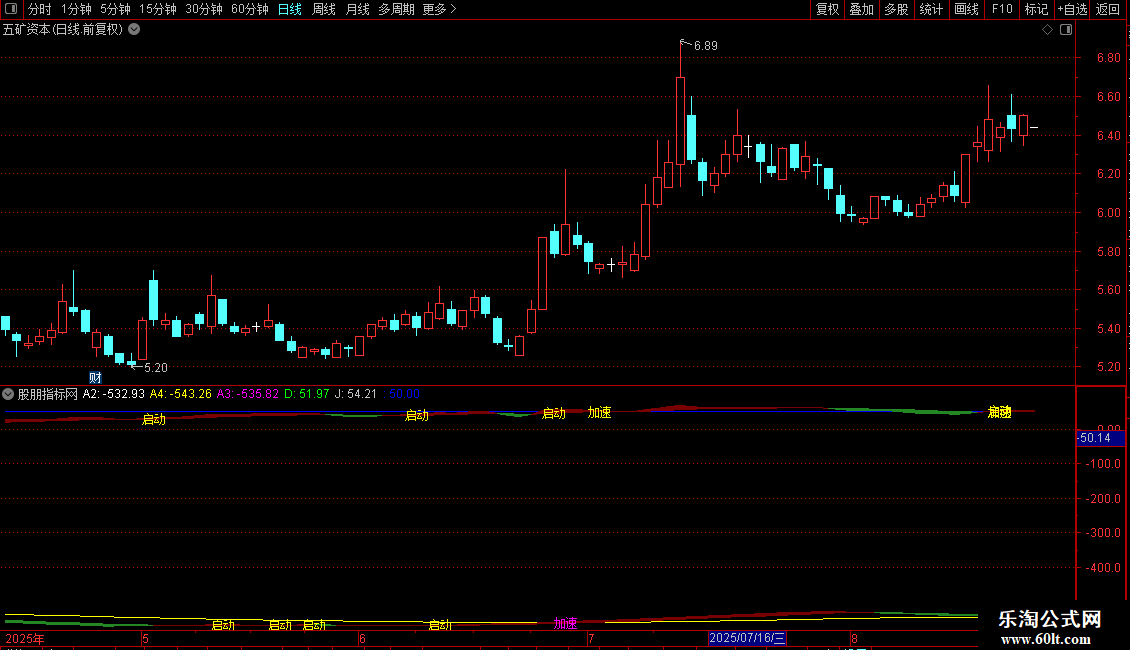
Task: Click the A2: -532.93 indicator value
Action: coord(113,394)
